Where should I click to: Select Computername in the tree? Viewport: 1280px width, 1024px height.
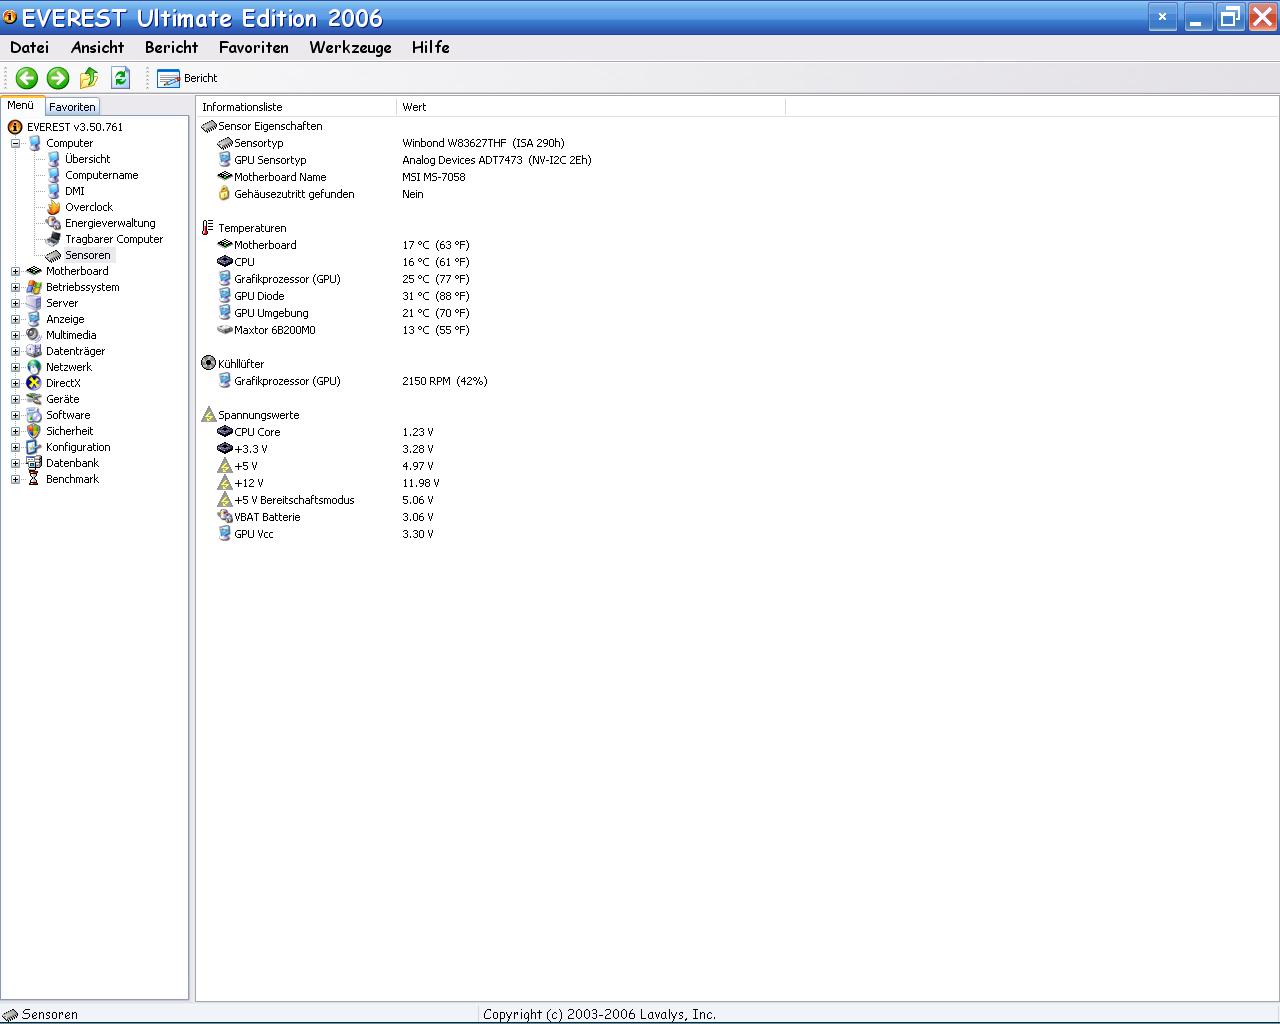point(101,175)
